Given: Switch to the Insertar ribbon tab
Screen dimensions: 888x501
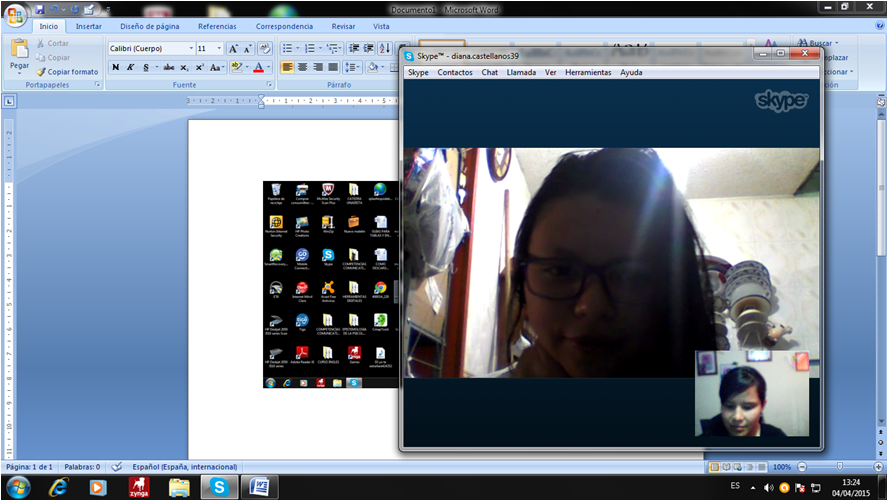Looking at the screenshot, I should tap(89, 26).
